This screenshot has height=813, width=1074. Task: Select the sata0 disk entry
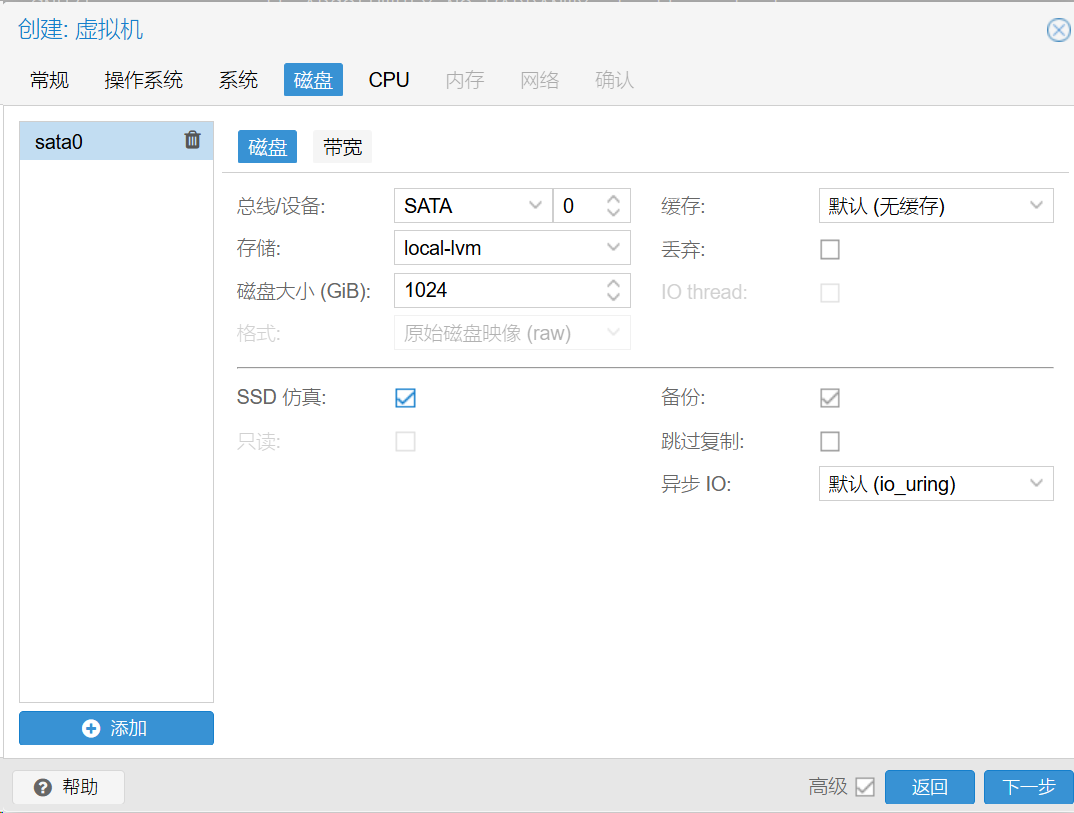pyautogui.click(x=116, y=141)
